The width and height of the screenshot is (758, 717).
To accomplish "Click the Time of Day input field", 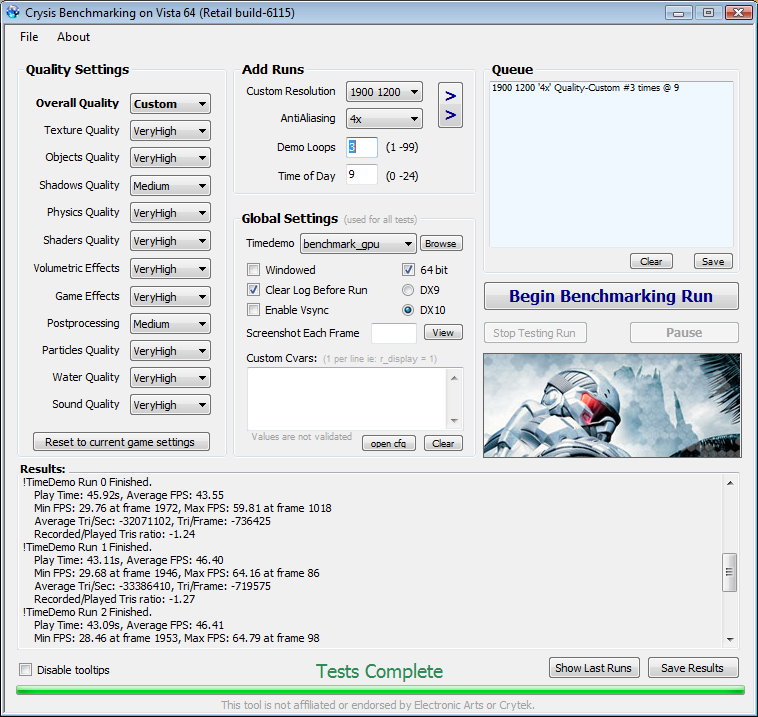I will coord(362,175).
